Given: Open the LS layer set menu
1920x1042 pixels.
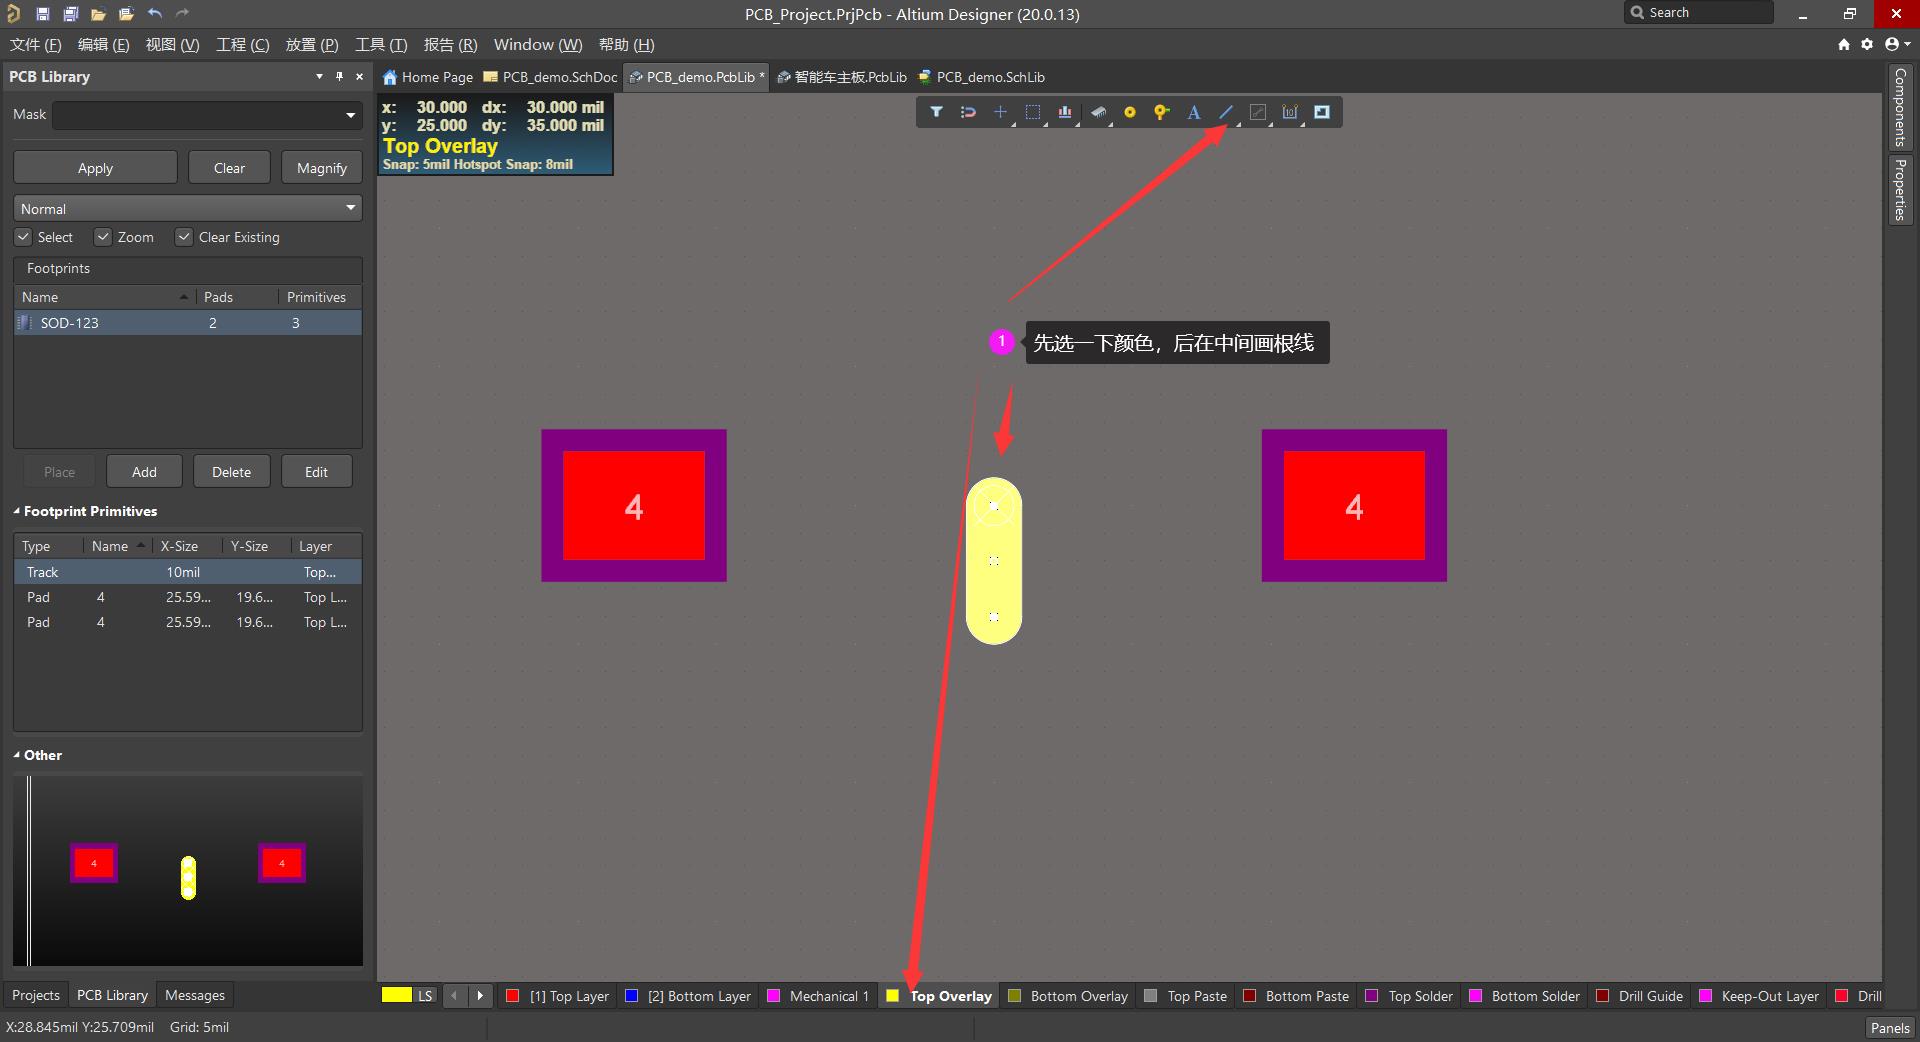Looking at the screenshot, I should pyautogui.click(x=425, y=996).
